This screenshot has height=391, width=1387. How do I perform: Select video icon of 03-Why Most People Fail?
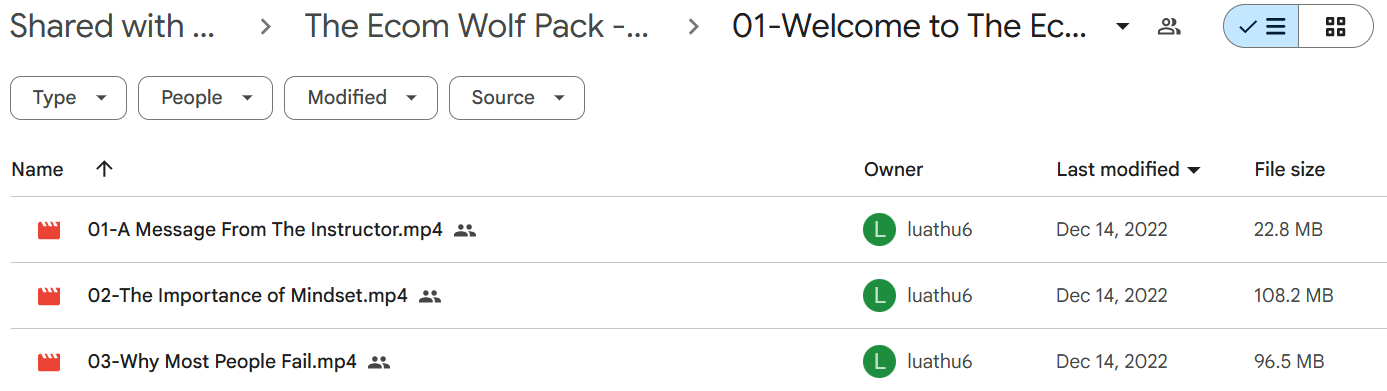(49, 362)
